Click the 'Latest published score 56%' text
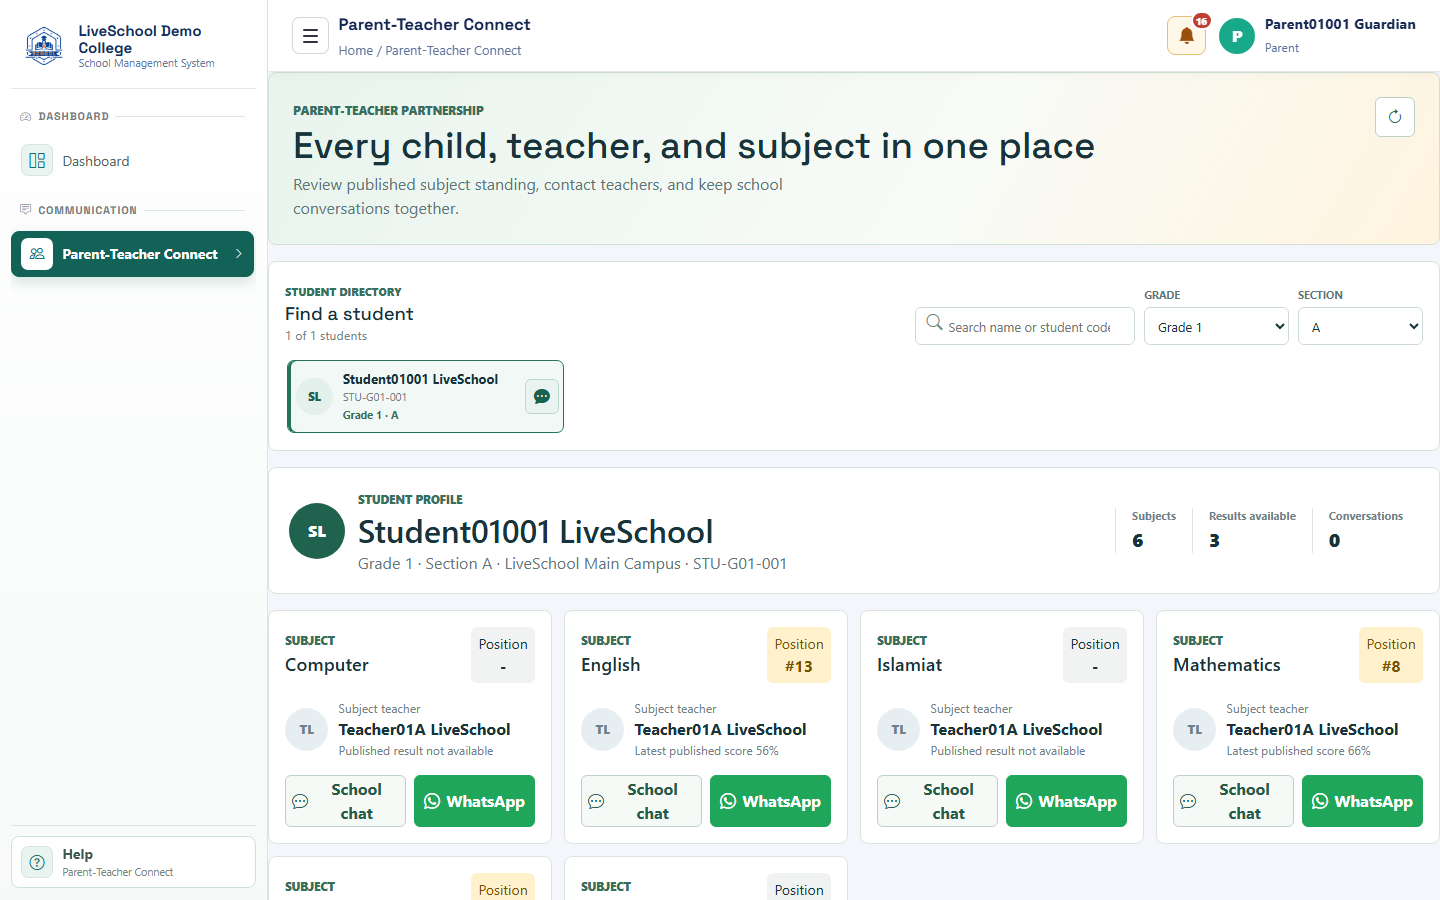The height and width of the screenshot is (900, 1440). pos(706,751)
